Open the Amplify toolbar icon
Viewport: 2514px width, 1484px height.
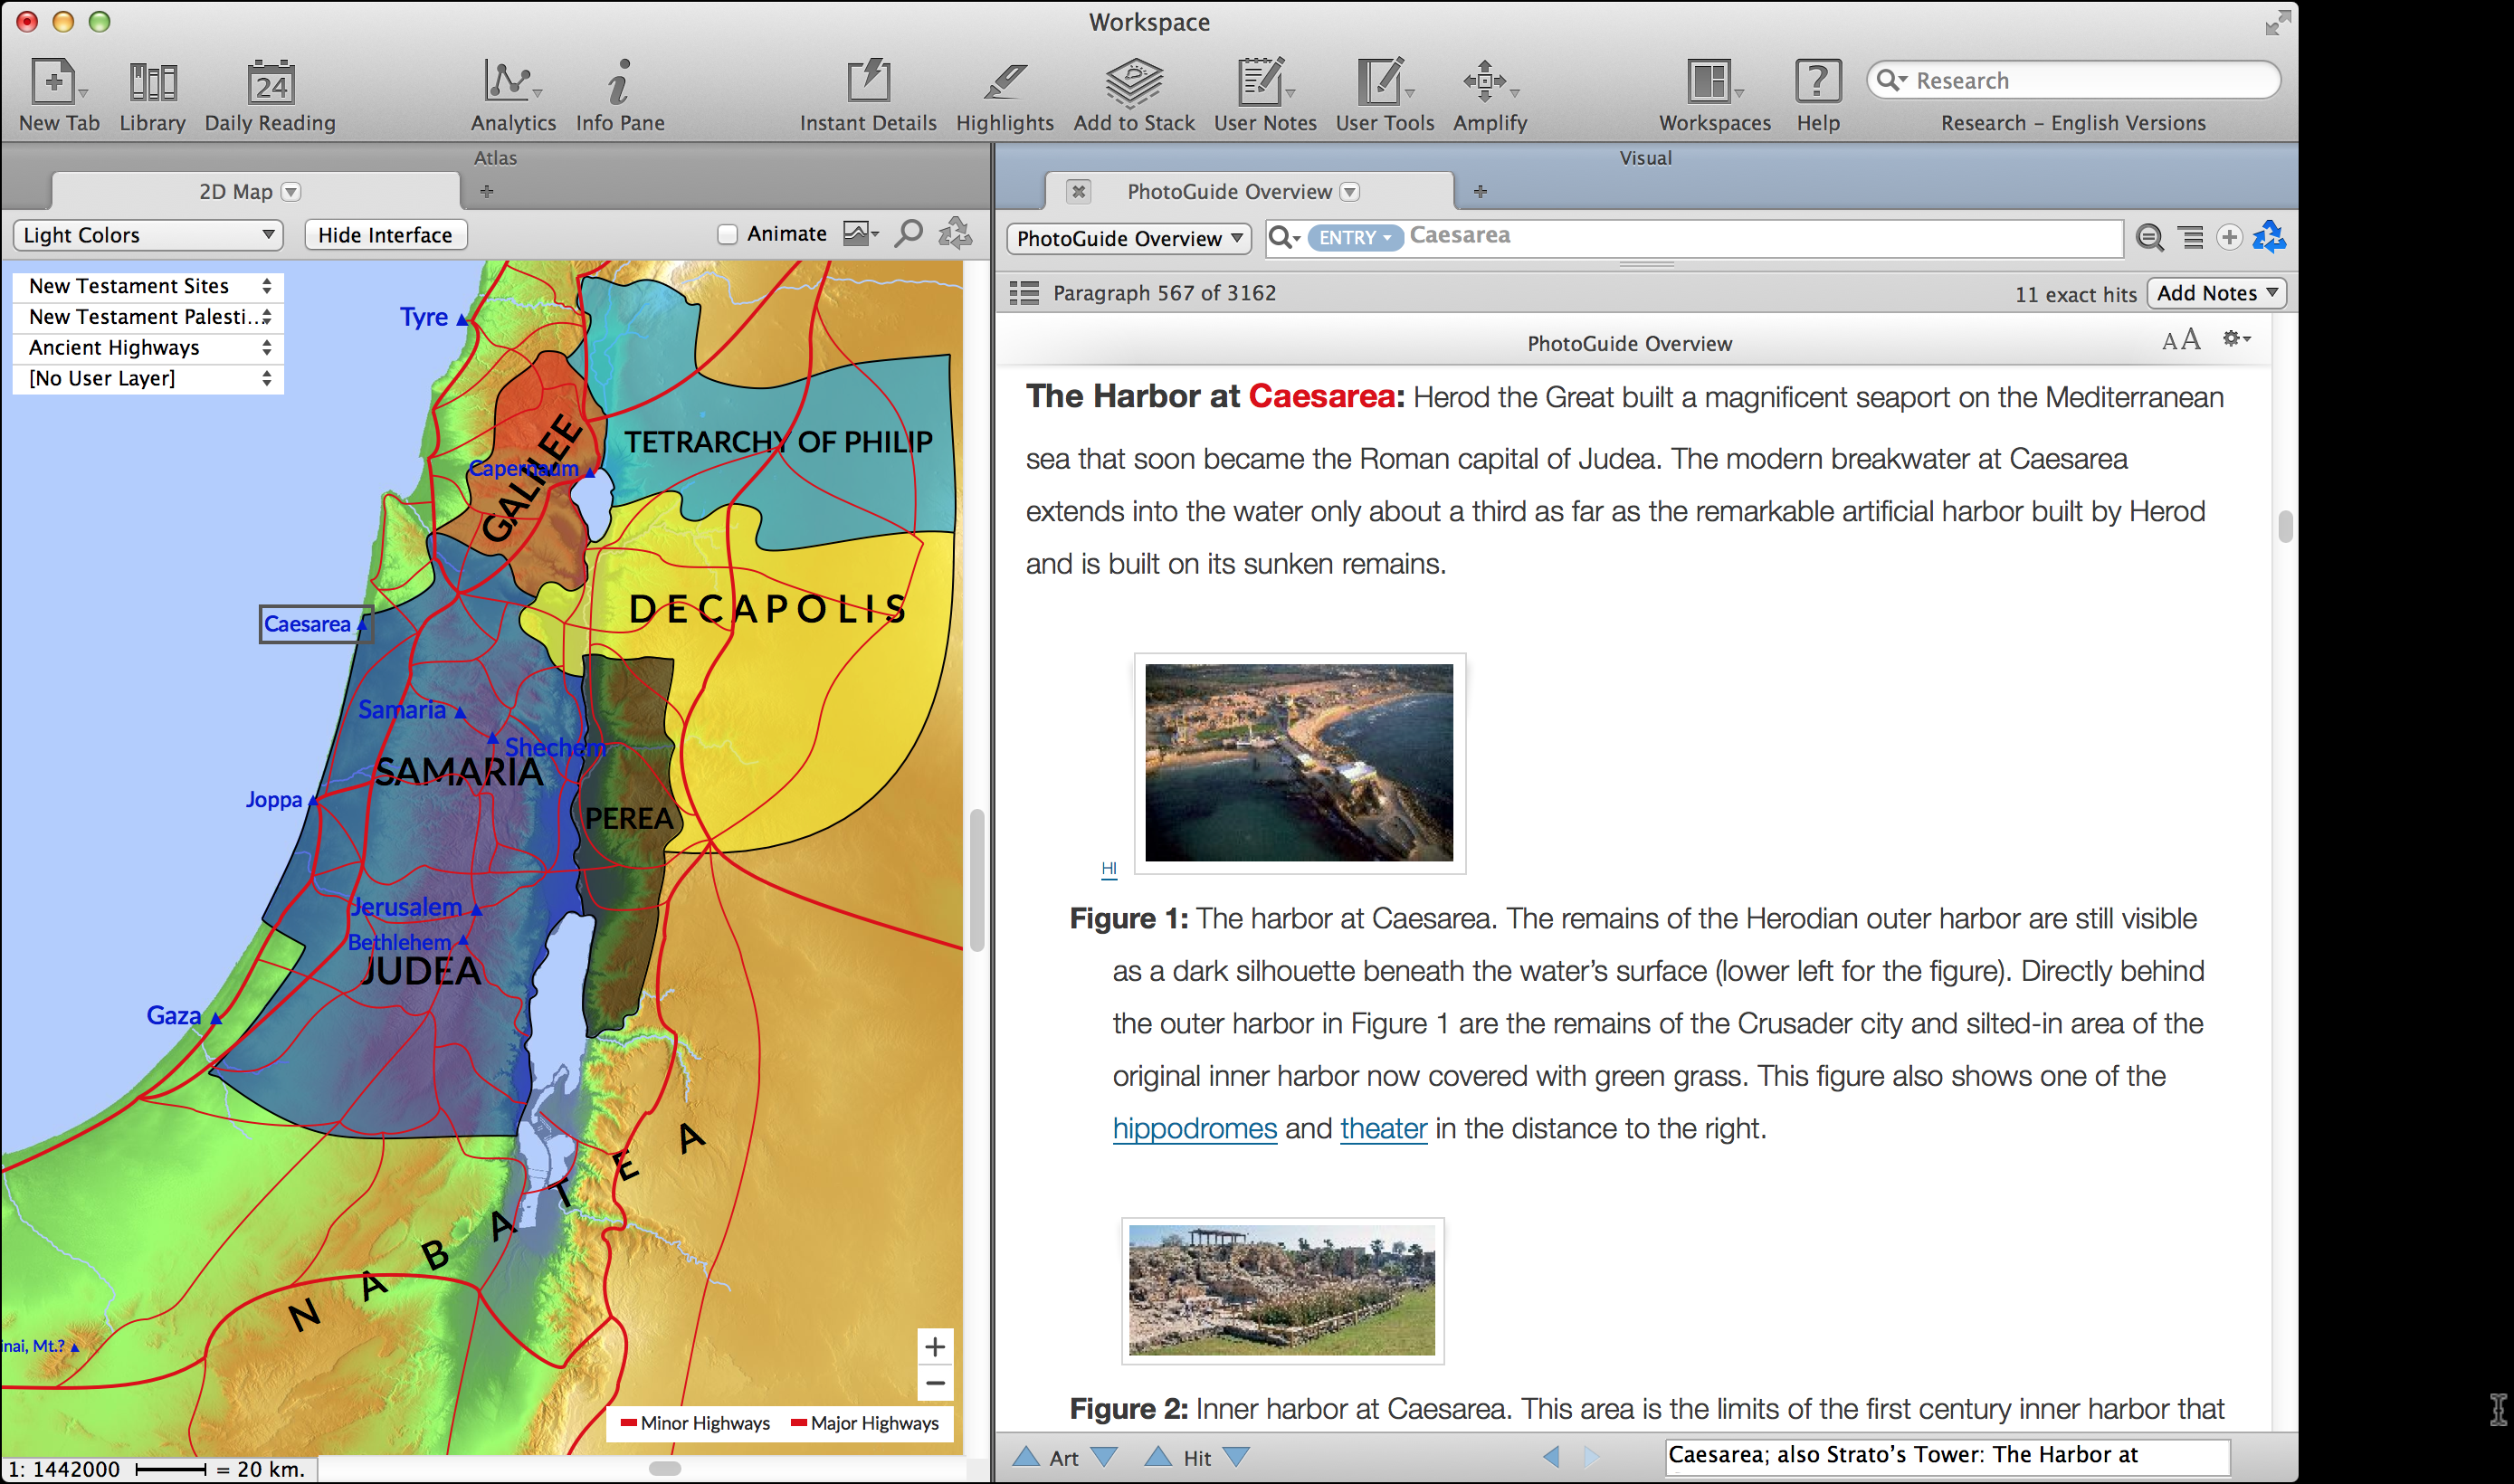pos(1488,84)
